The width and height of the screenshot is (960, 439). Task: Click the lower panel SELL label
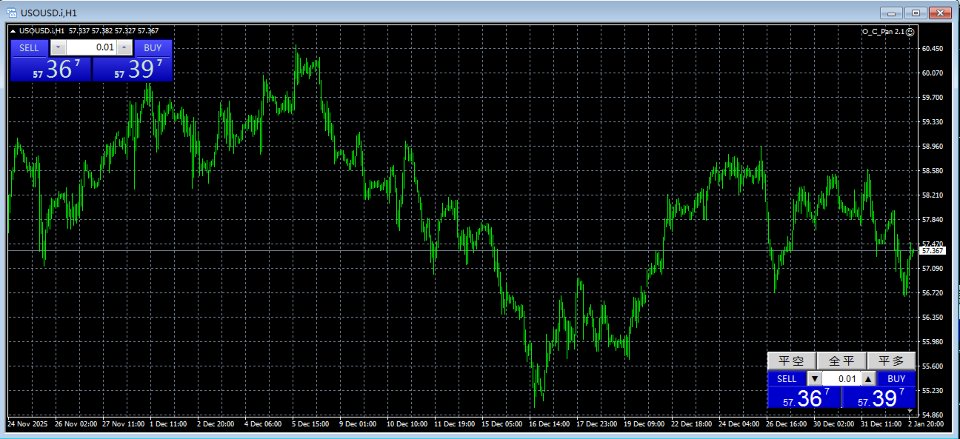pos(787,379)
